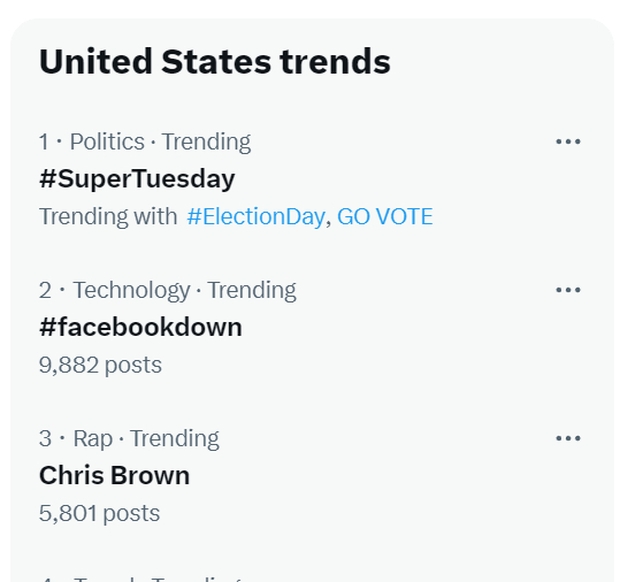Open more options for #facebookdown trend
Viewport: 620px width, 582px height.
pyautogui.click(x=568, y=290)
